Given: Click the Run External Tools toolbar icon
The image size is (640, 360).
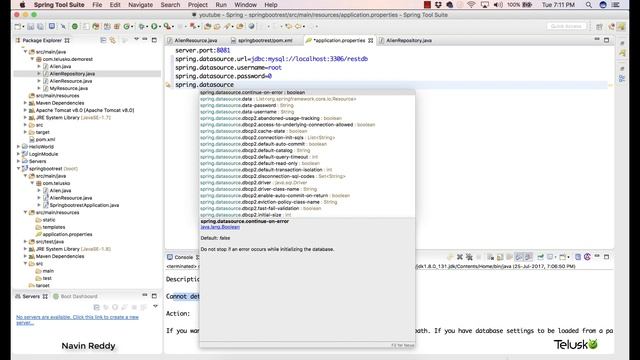Looking at the screenshot, I should tap(167, 27).
